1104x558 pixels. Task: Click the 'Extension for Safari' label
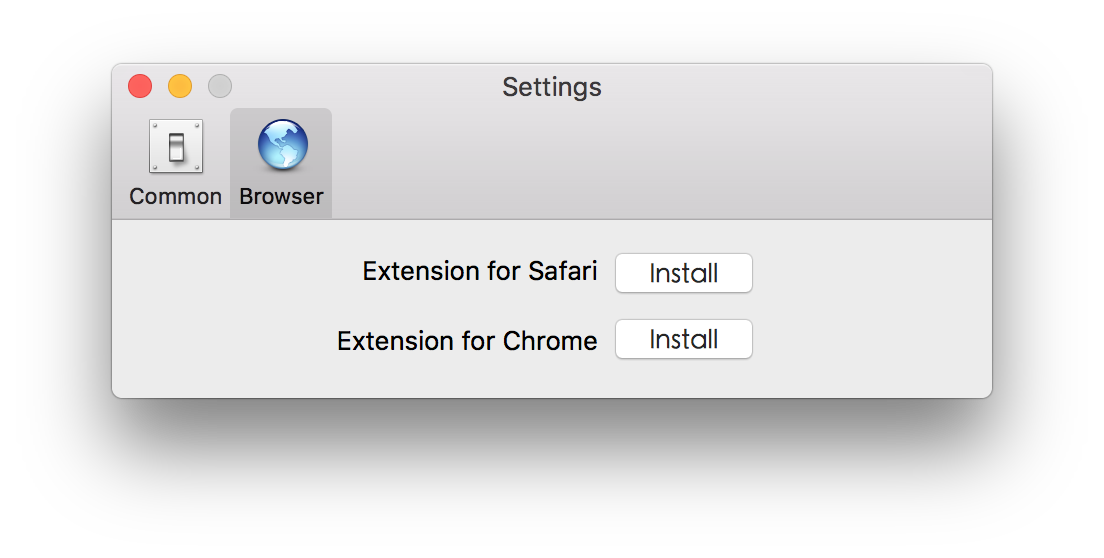(479, 271)
